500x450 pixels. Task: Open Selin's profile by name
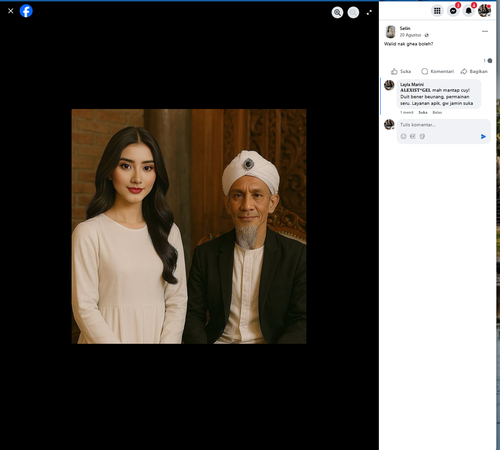(405, 28)
